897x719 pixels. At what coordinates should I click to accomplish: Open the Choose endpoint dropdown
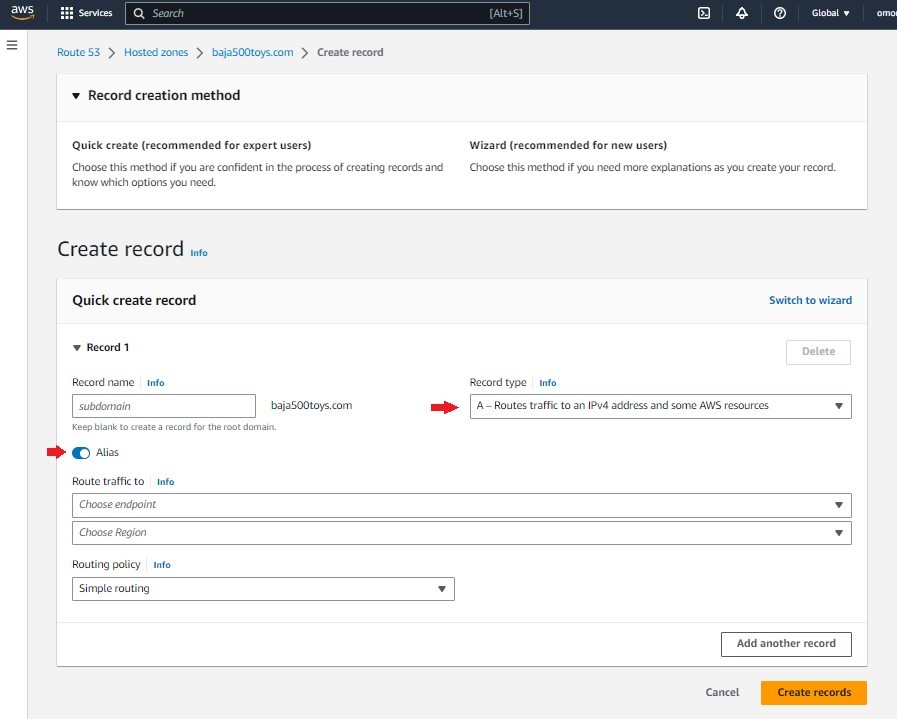click(461, 505)
